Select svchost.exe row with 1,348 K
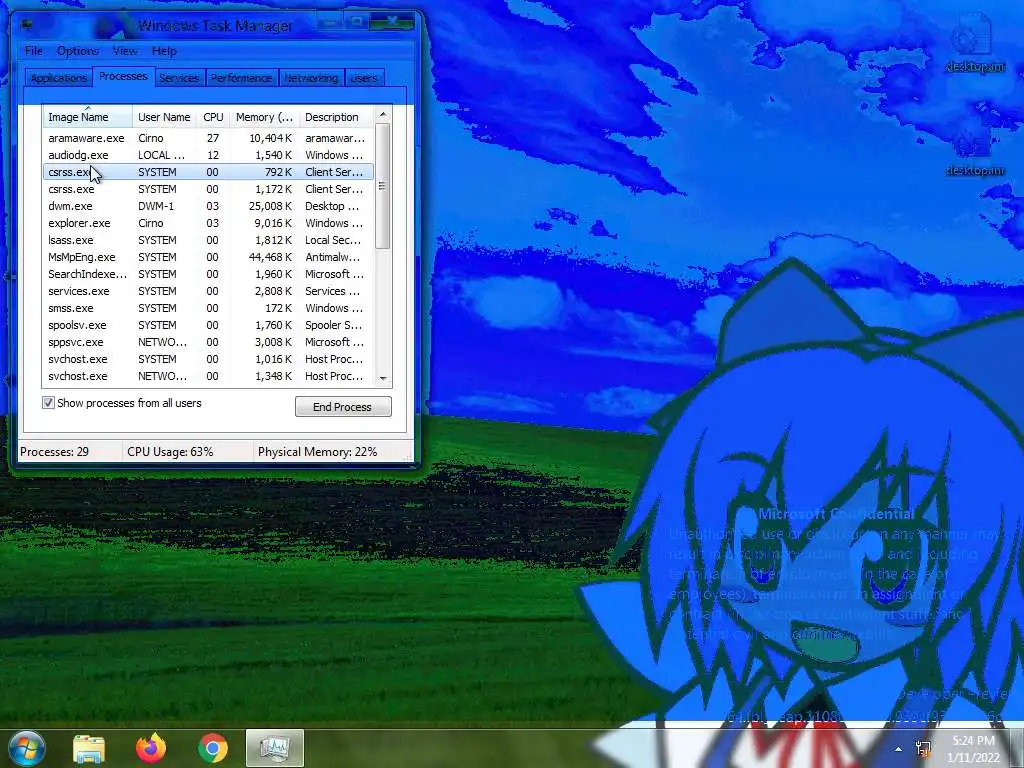Screen dimensions: 1024x768 click(x=208, y=376)
